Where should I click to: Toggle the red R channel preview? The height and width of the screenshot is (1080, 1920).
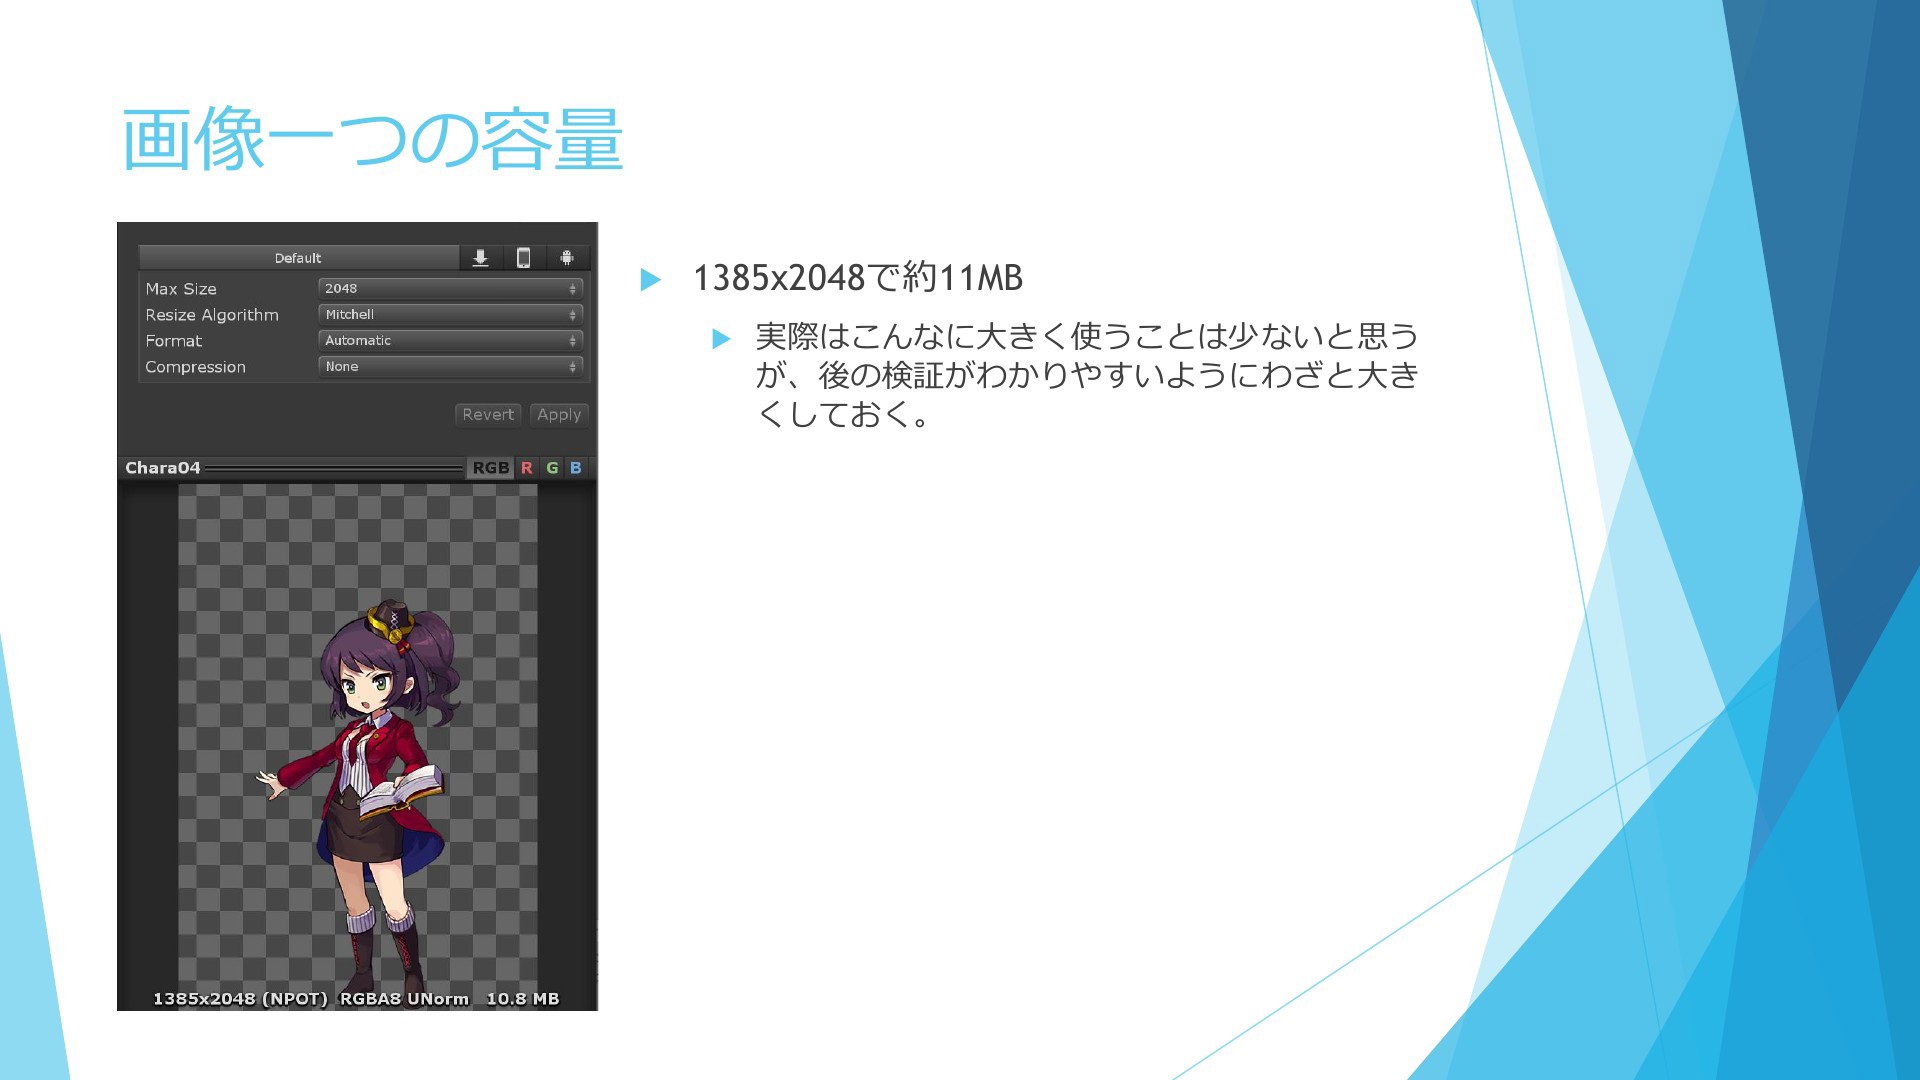point(527,468)
